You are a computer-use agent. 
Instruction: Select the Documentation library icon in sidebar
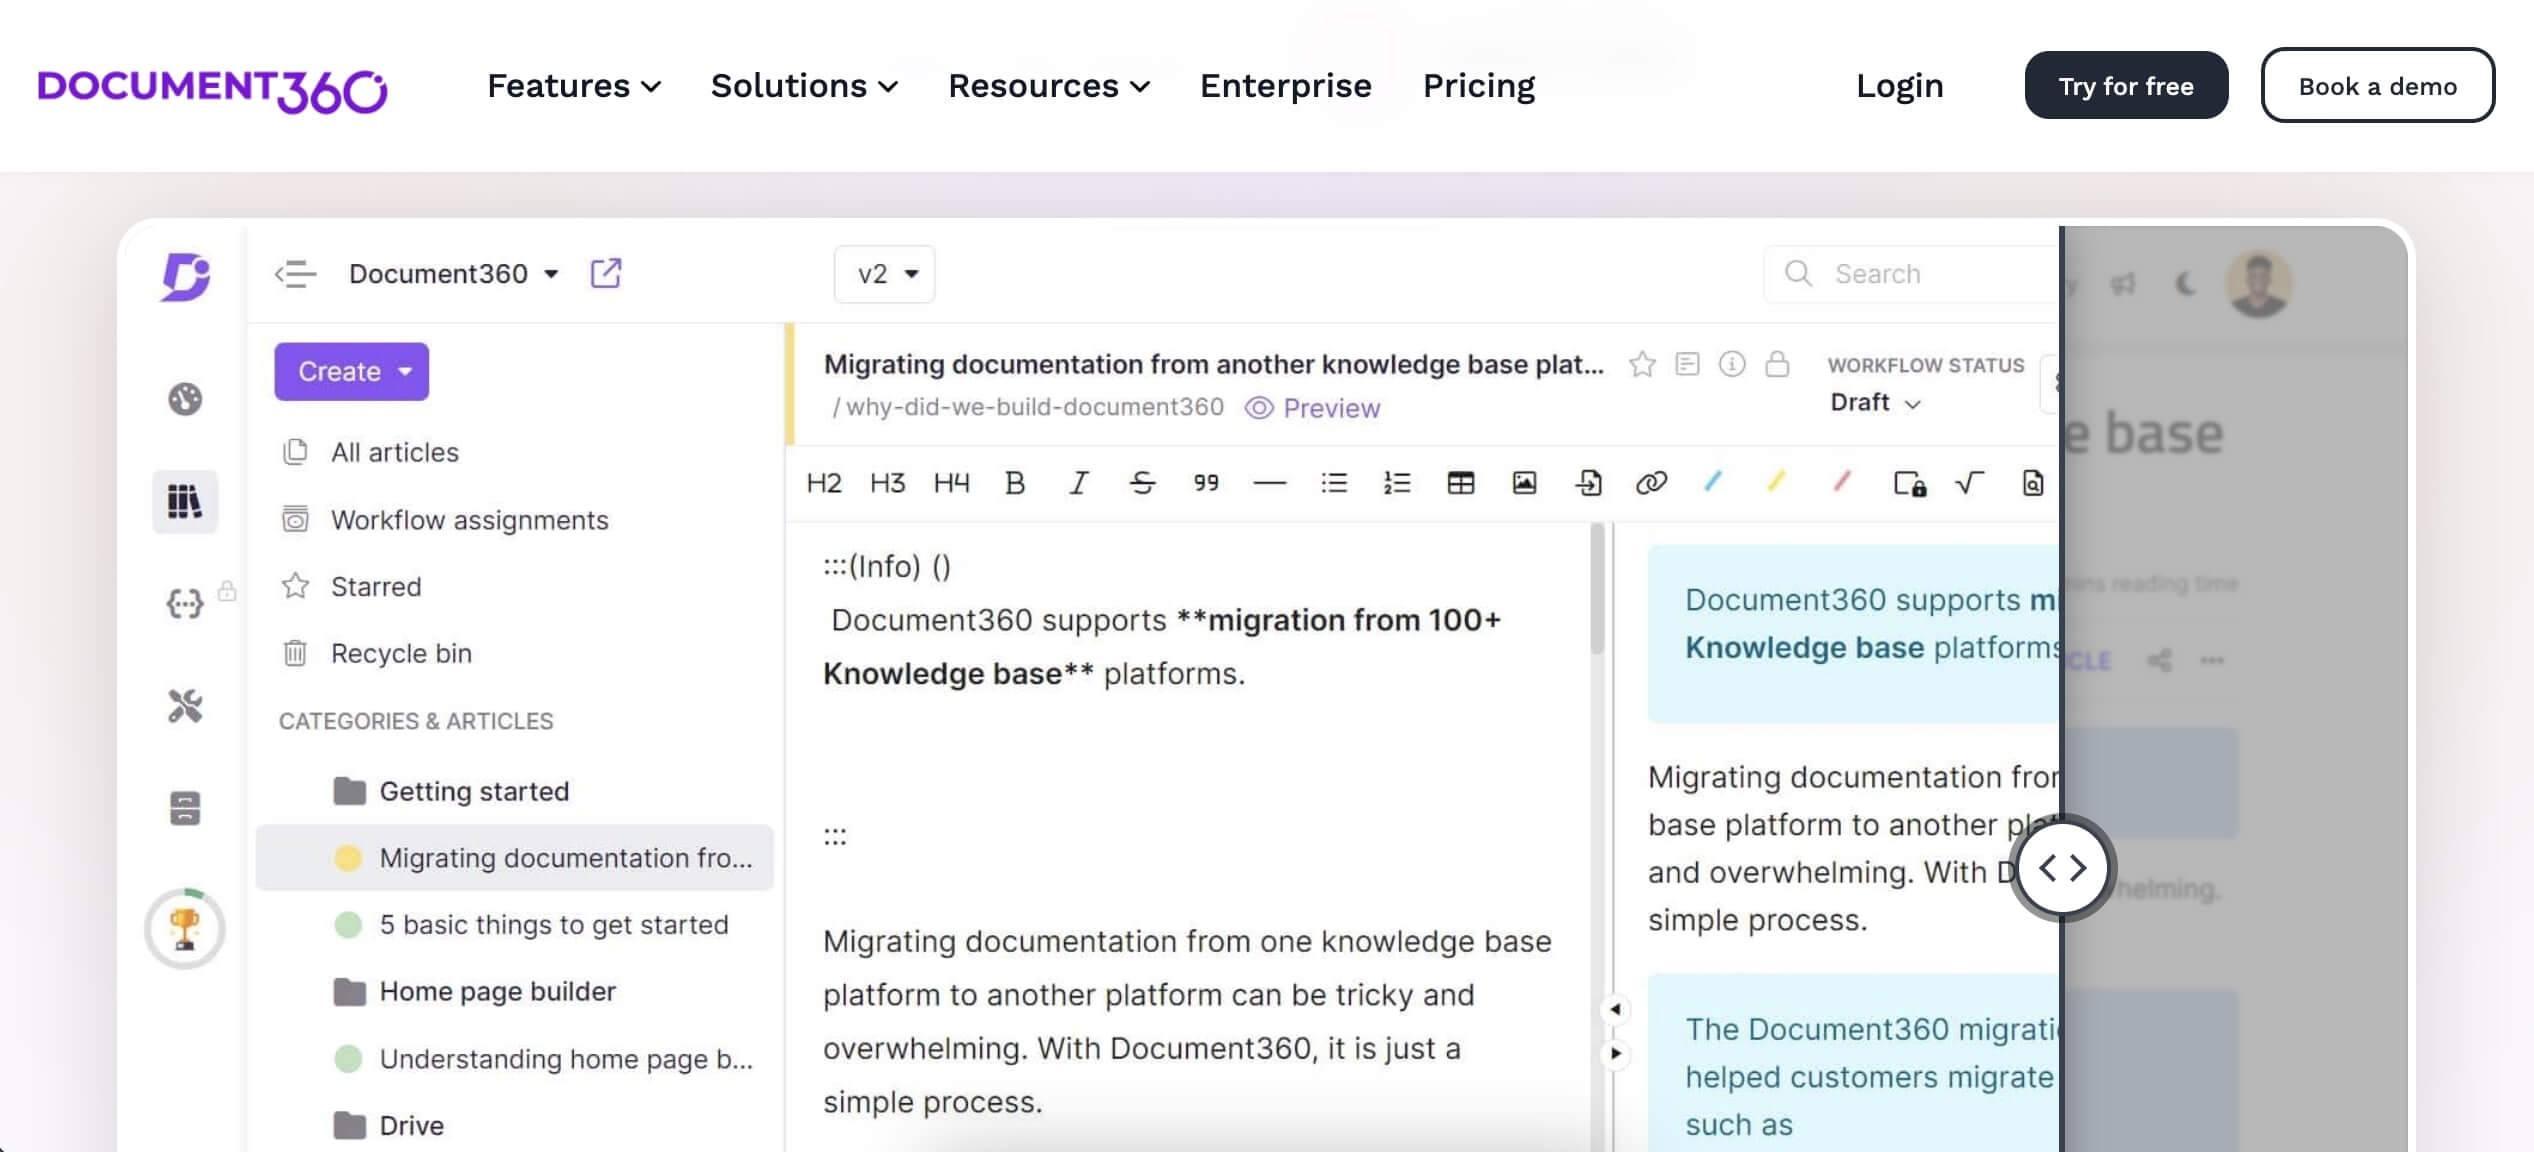pos(184,501)
